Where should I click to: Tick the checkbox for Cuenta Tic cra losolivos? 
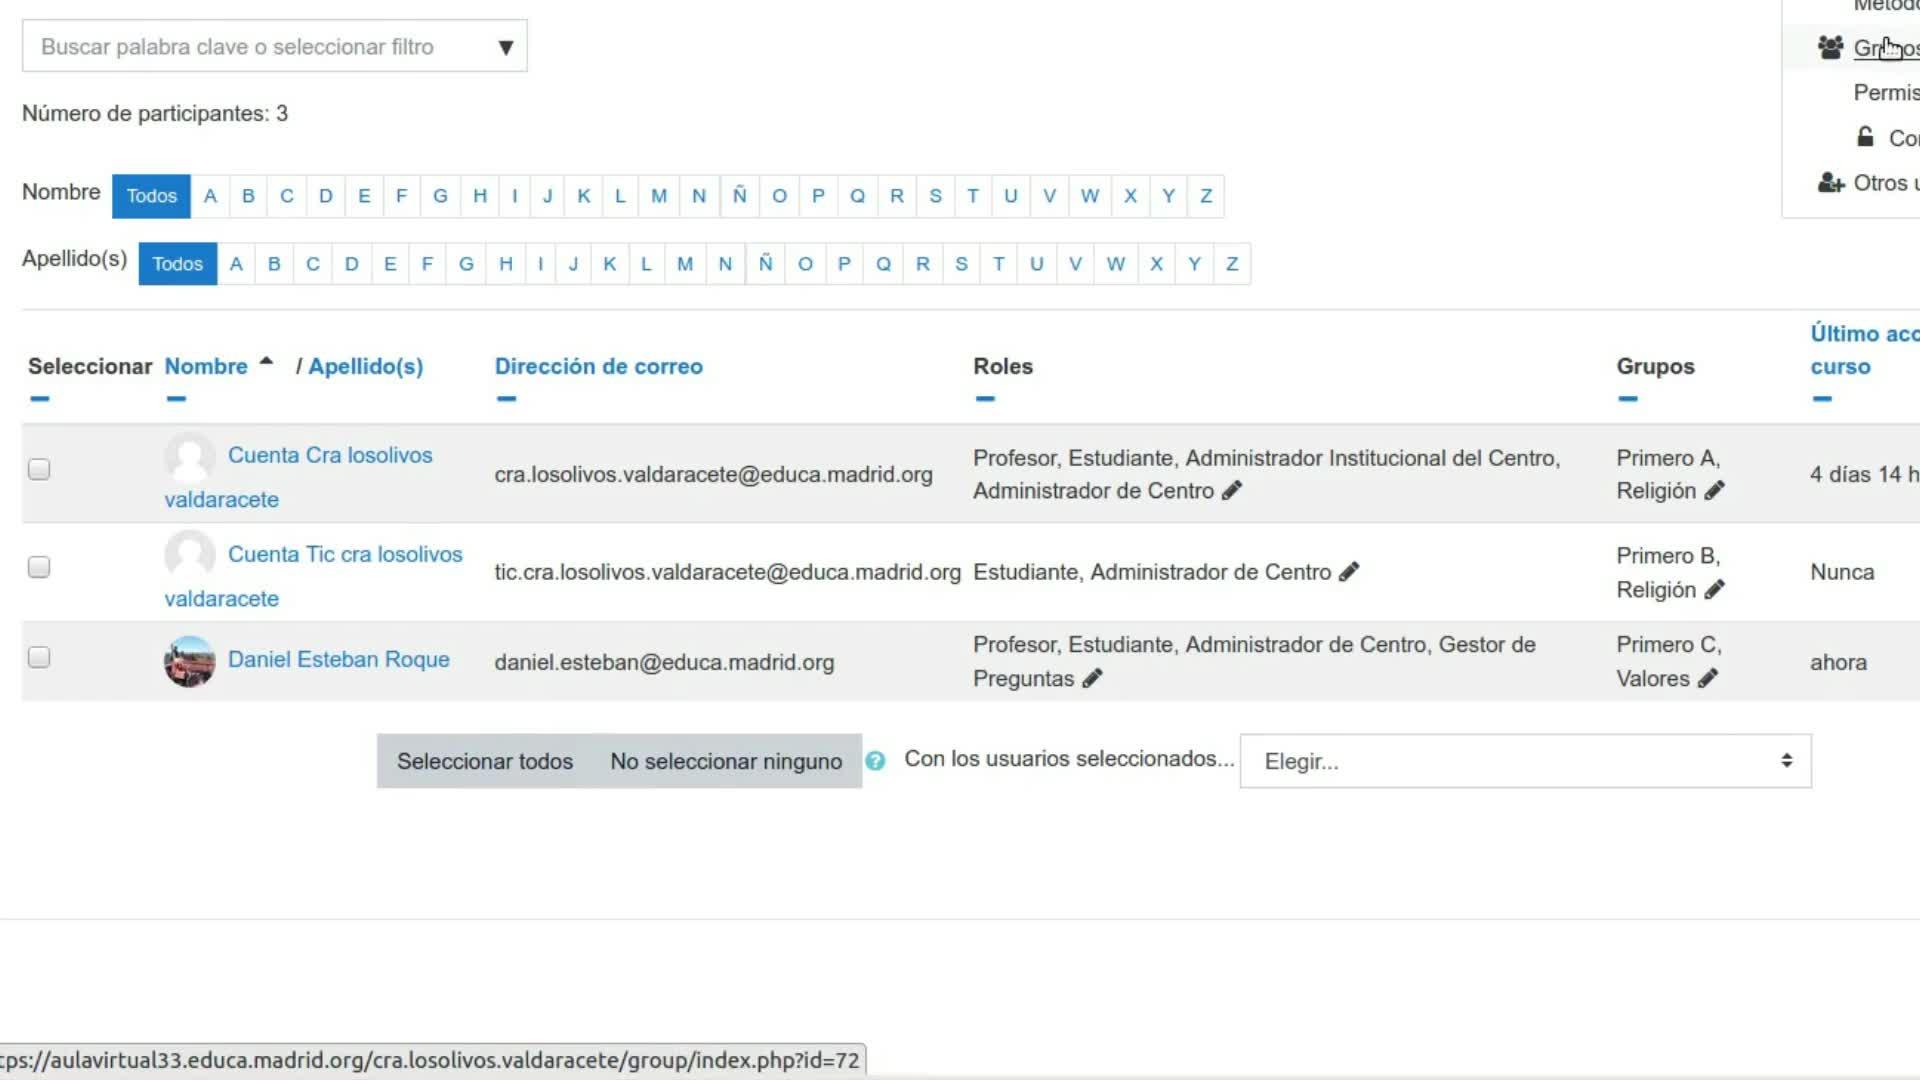[39, 567]
